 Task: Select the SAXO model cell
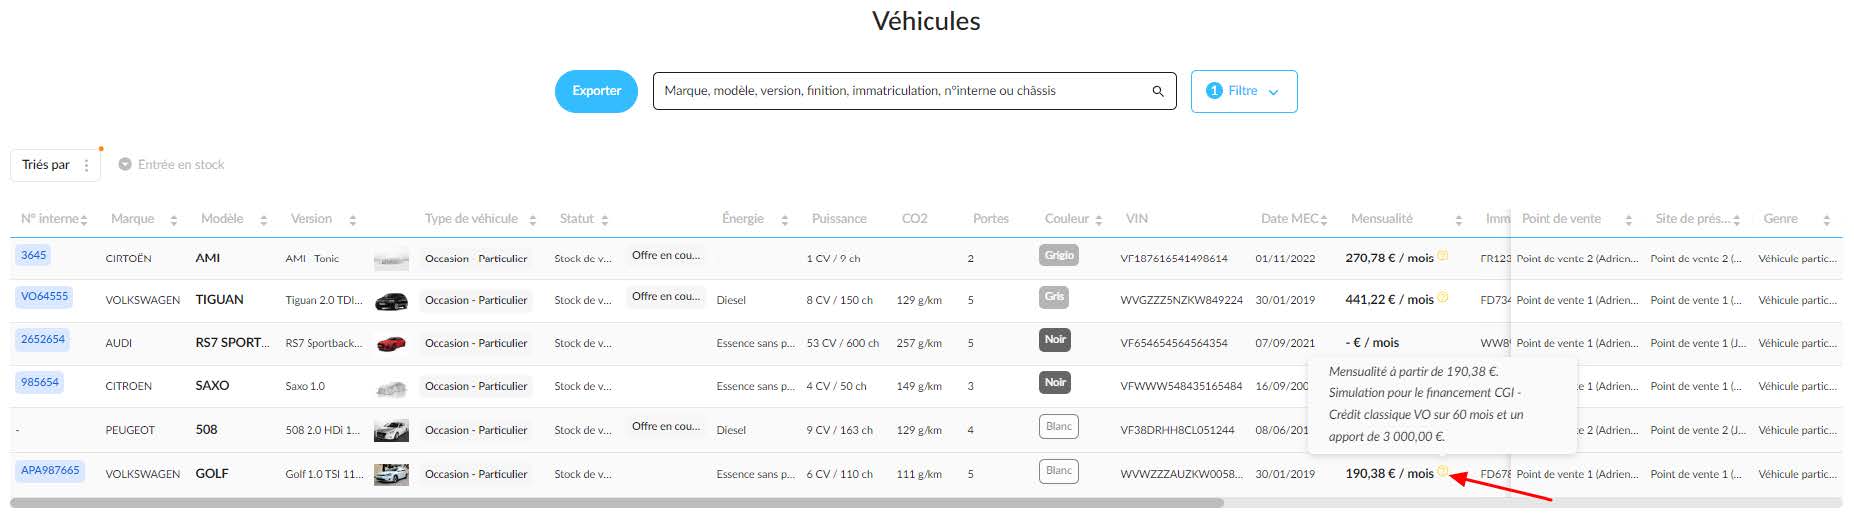[x=212, y=385]
